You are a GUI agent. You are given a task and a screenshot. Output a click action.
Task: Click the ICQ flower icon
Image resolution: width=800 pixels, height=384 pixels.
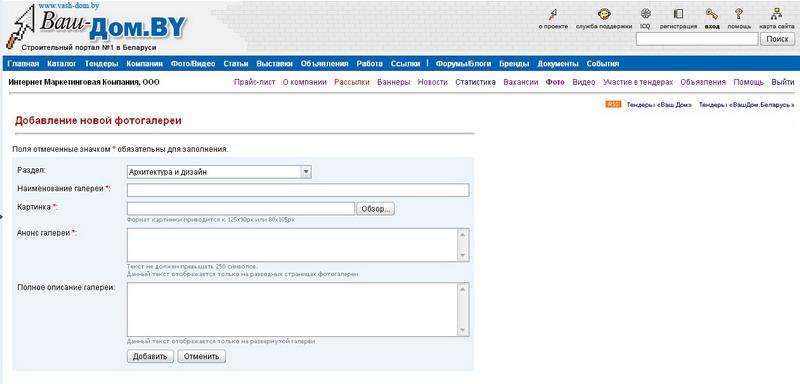pyautogui.click(x=645, y=14)
